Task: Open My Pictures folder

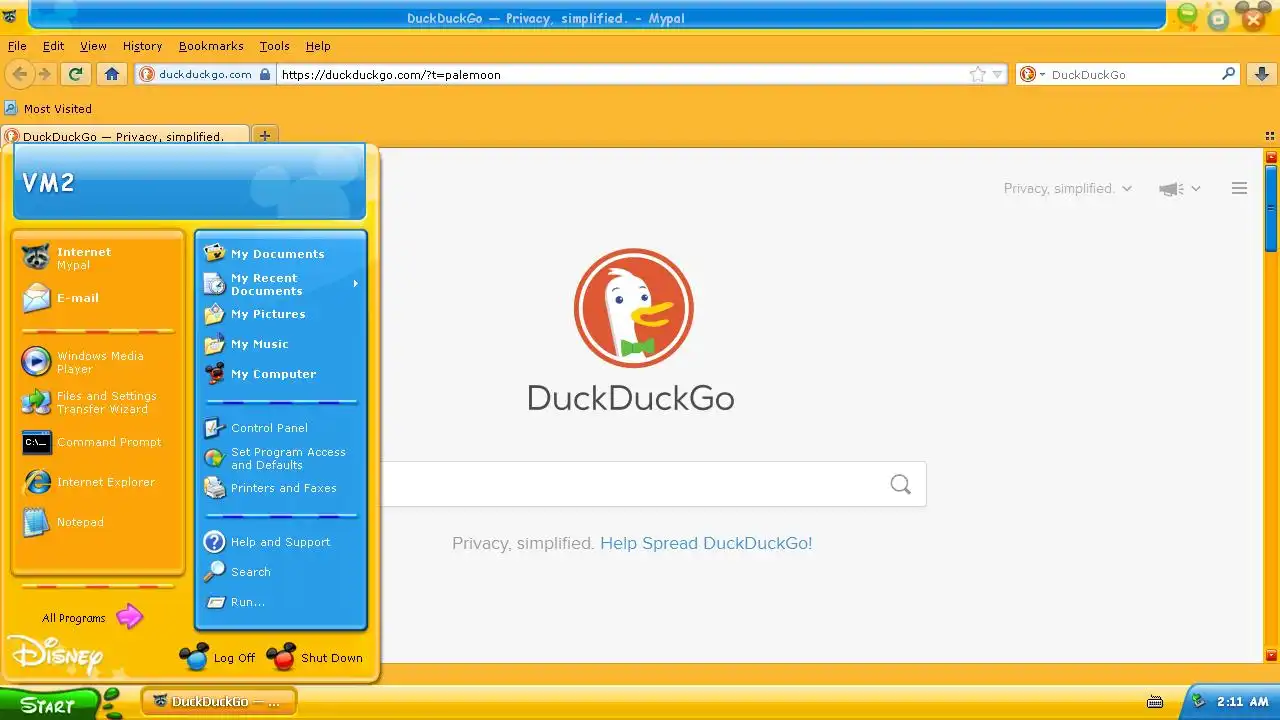Action: click(280, 314)
